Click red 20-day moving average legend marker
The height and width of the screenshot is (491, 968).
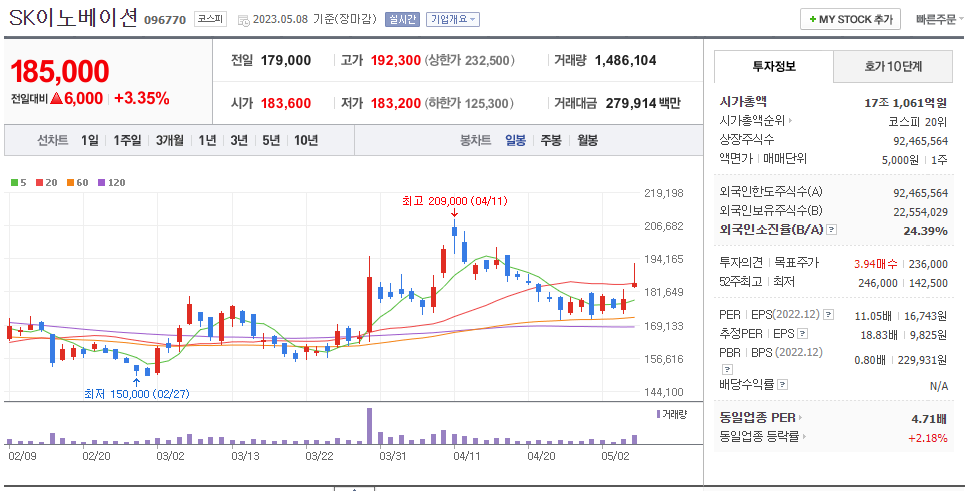[x=40, y=183]
